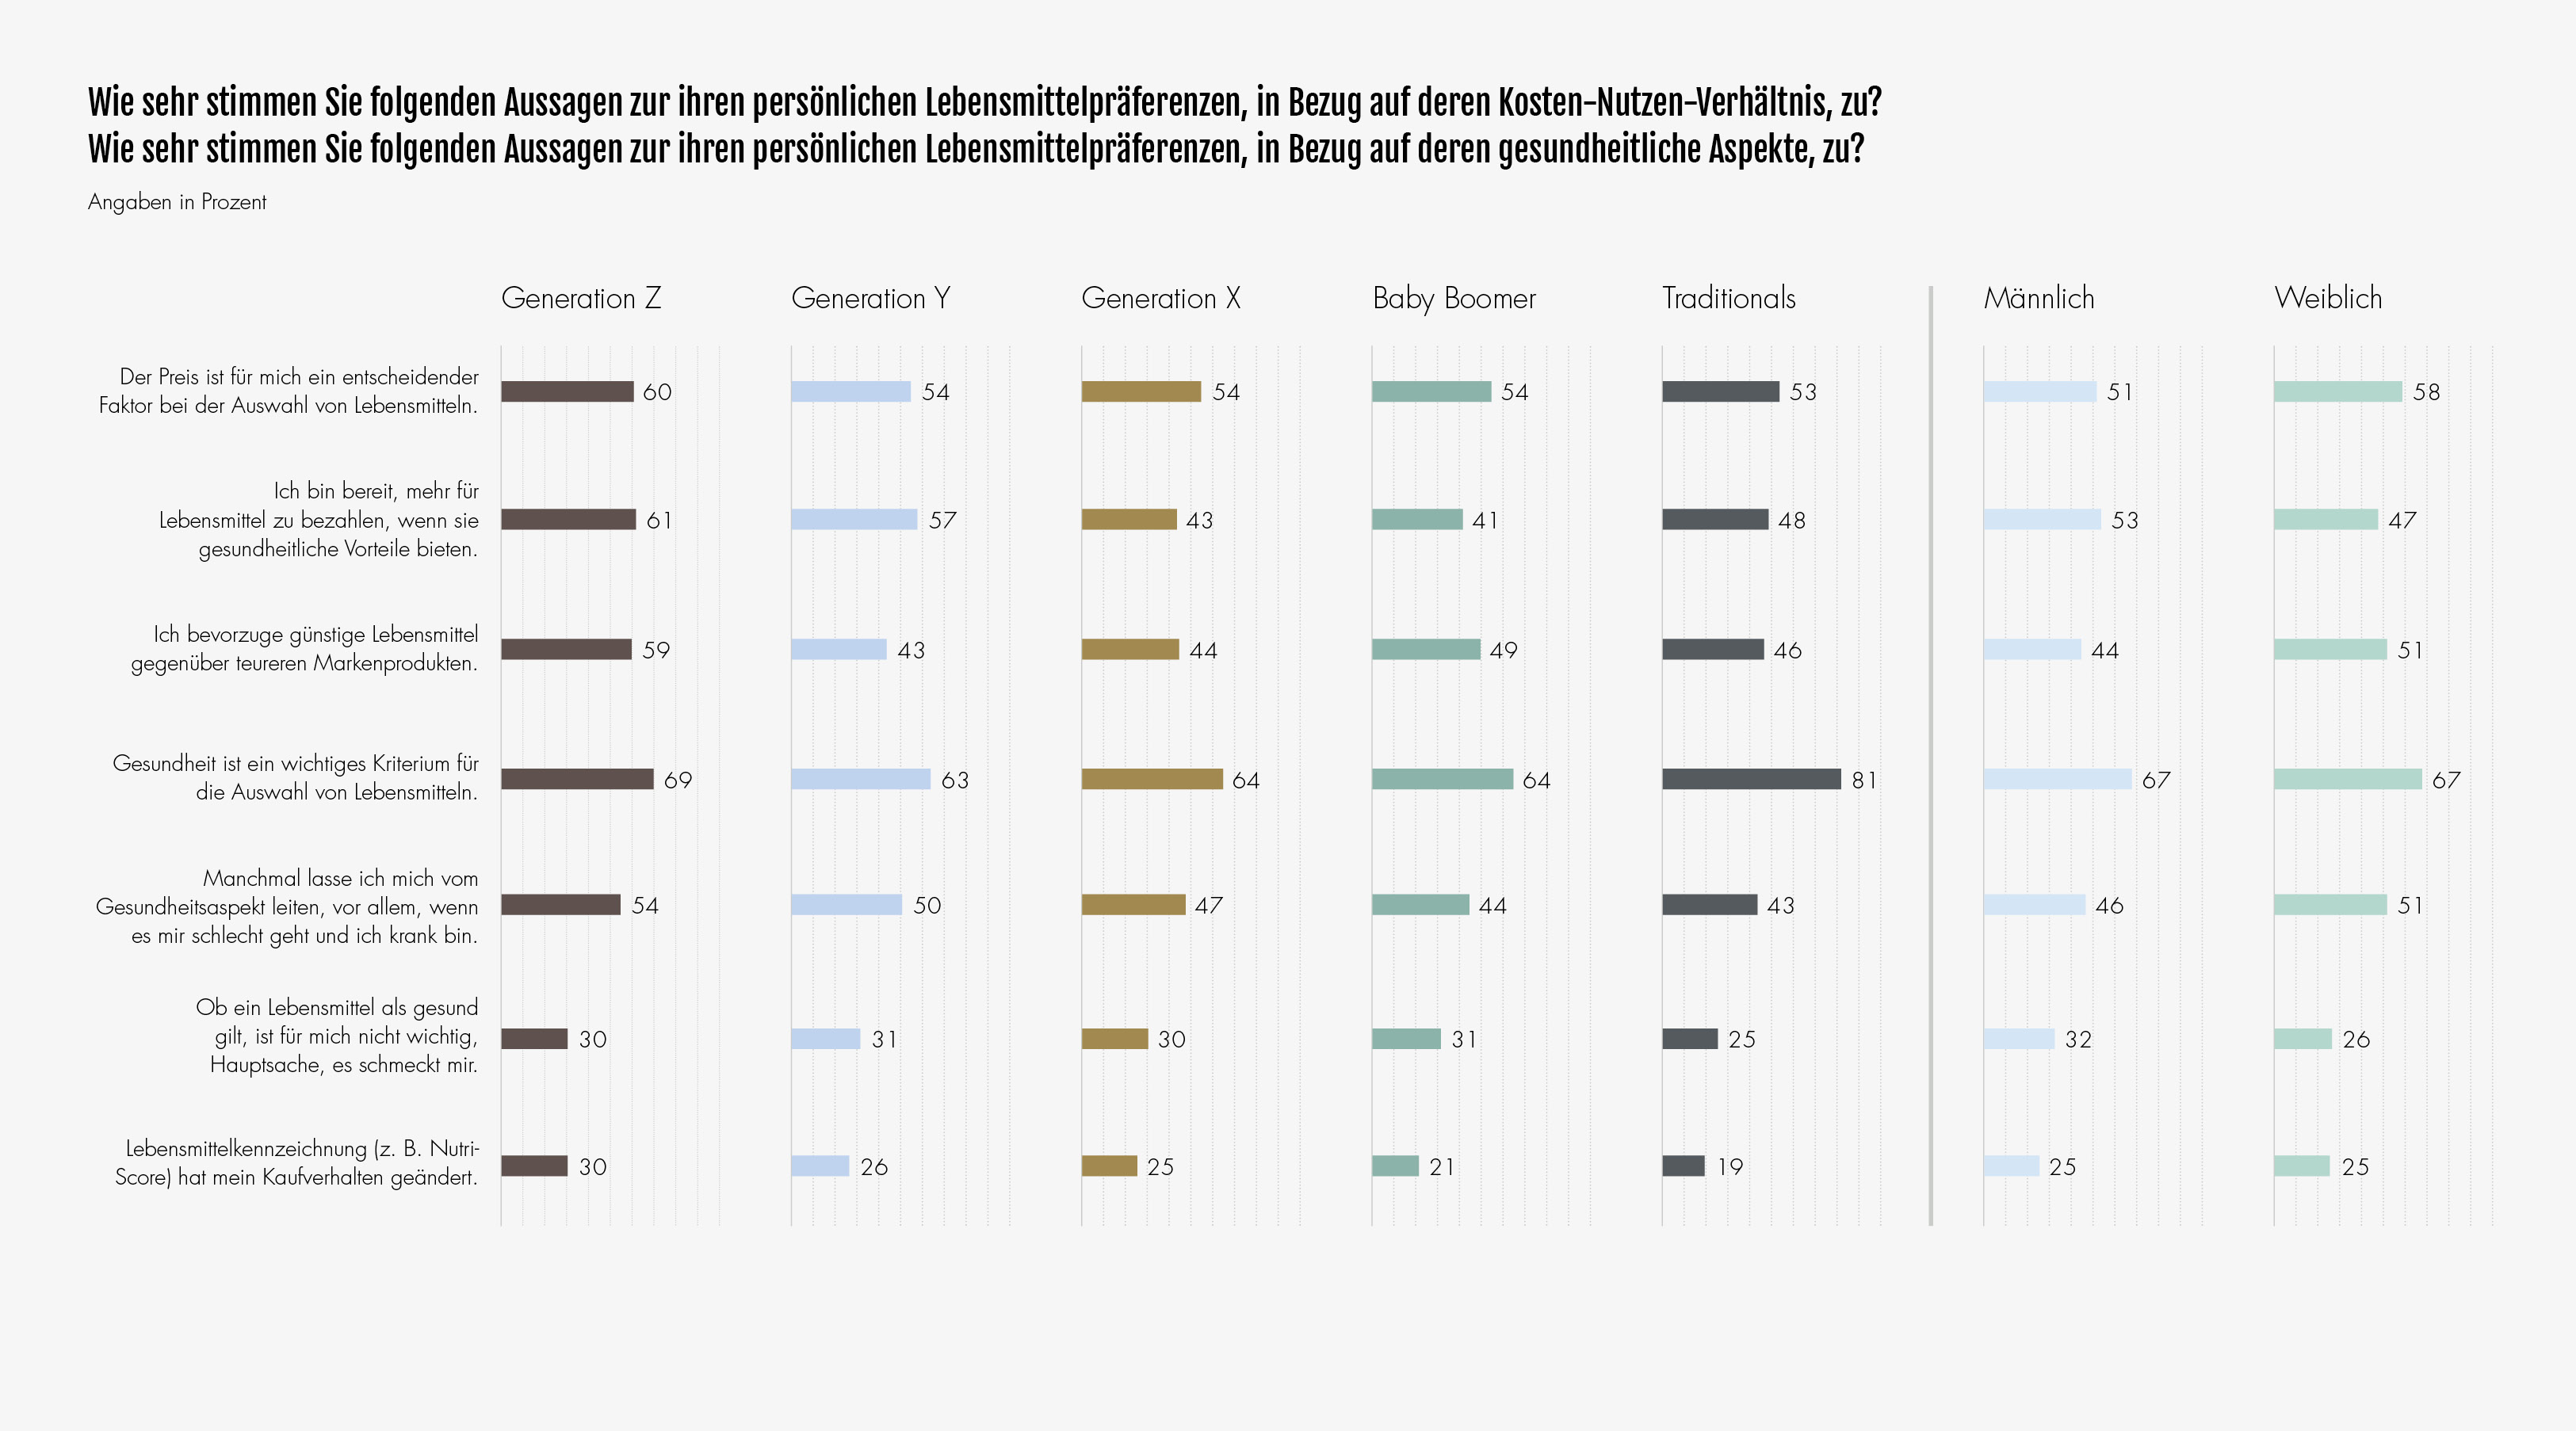Click the 'Angaben in Prozent' subtitle
Screen dimensions: 2576x1431
tap(177, 202)
